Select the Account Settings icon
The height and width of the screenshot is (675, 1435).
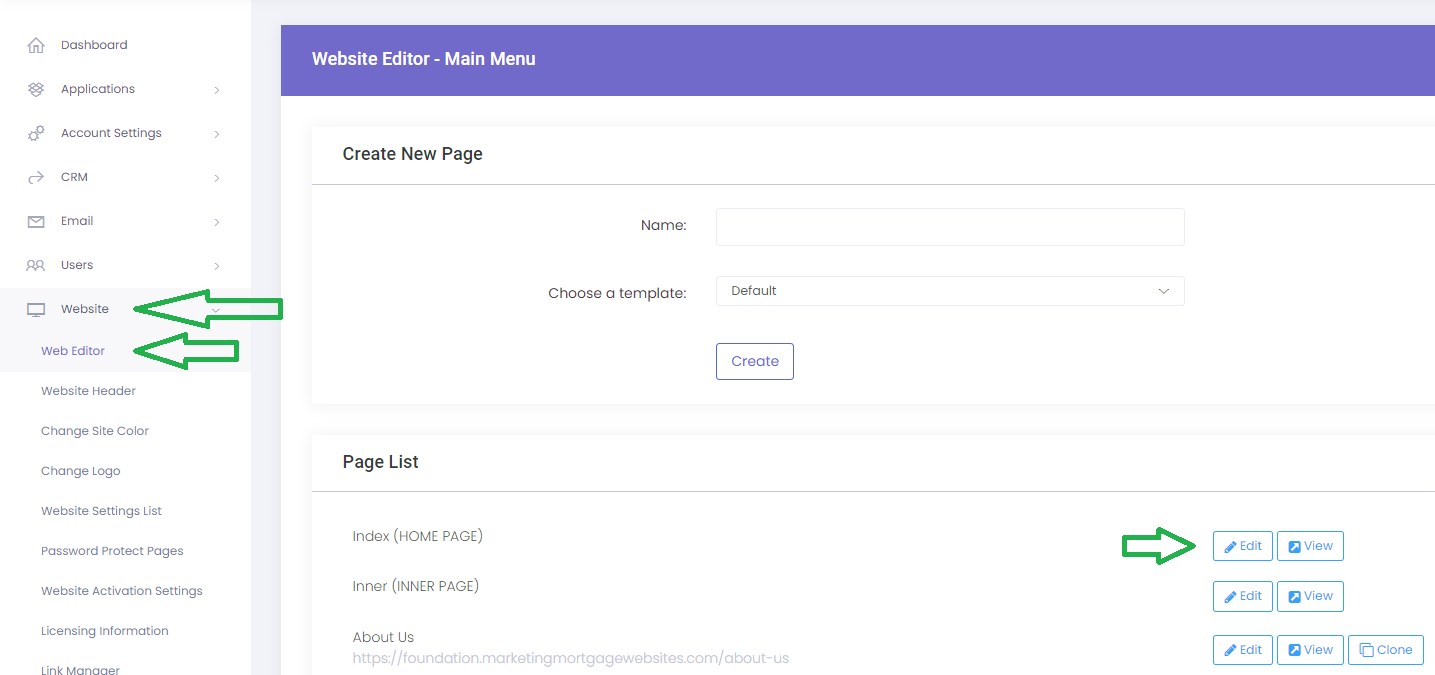[x=35, y=132]
